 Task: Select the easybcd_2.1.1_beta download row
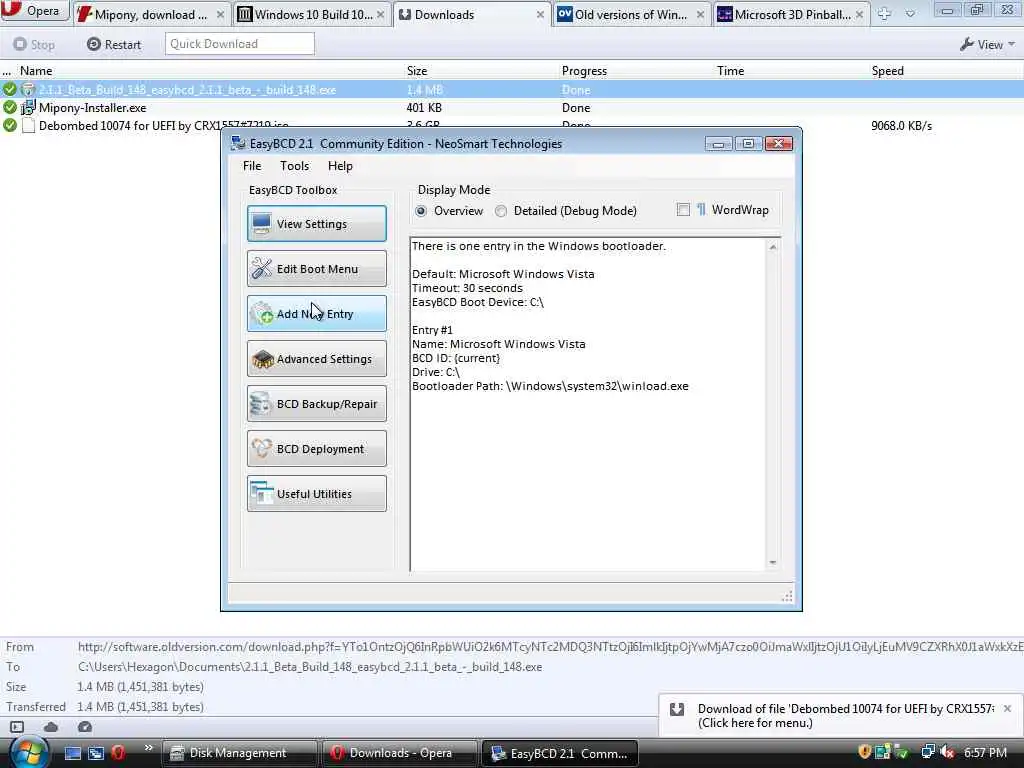pos(512,89)
